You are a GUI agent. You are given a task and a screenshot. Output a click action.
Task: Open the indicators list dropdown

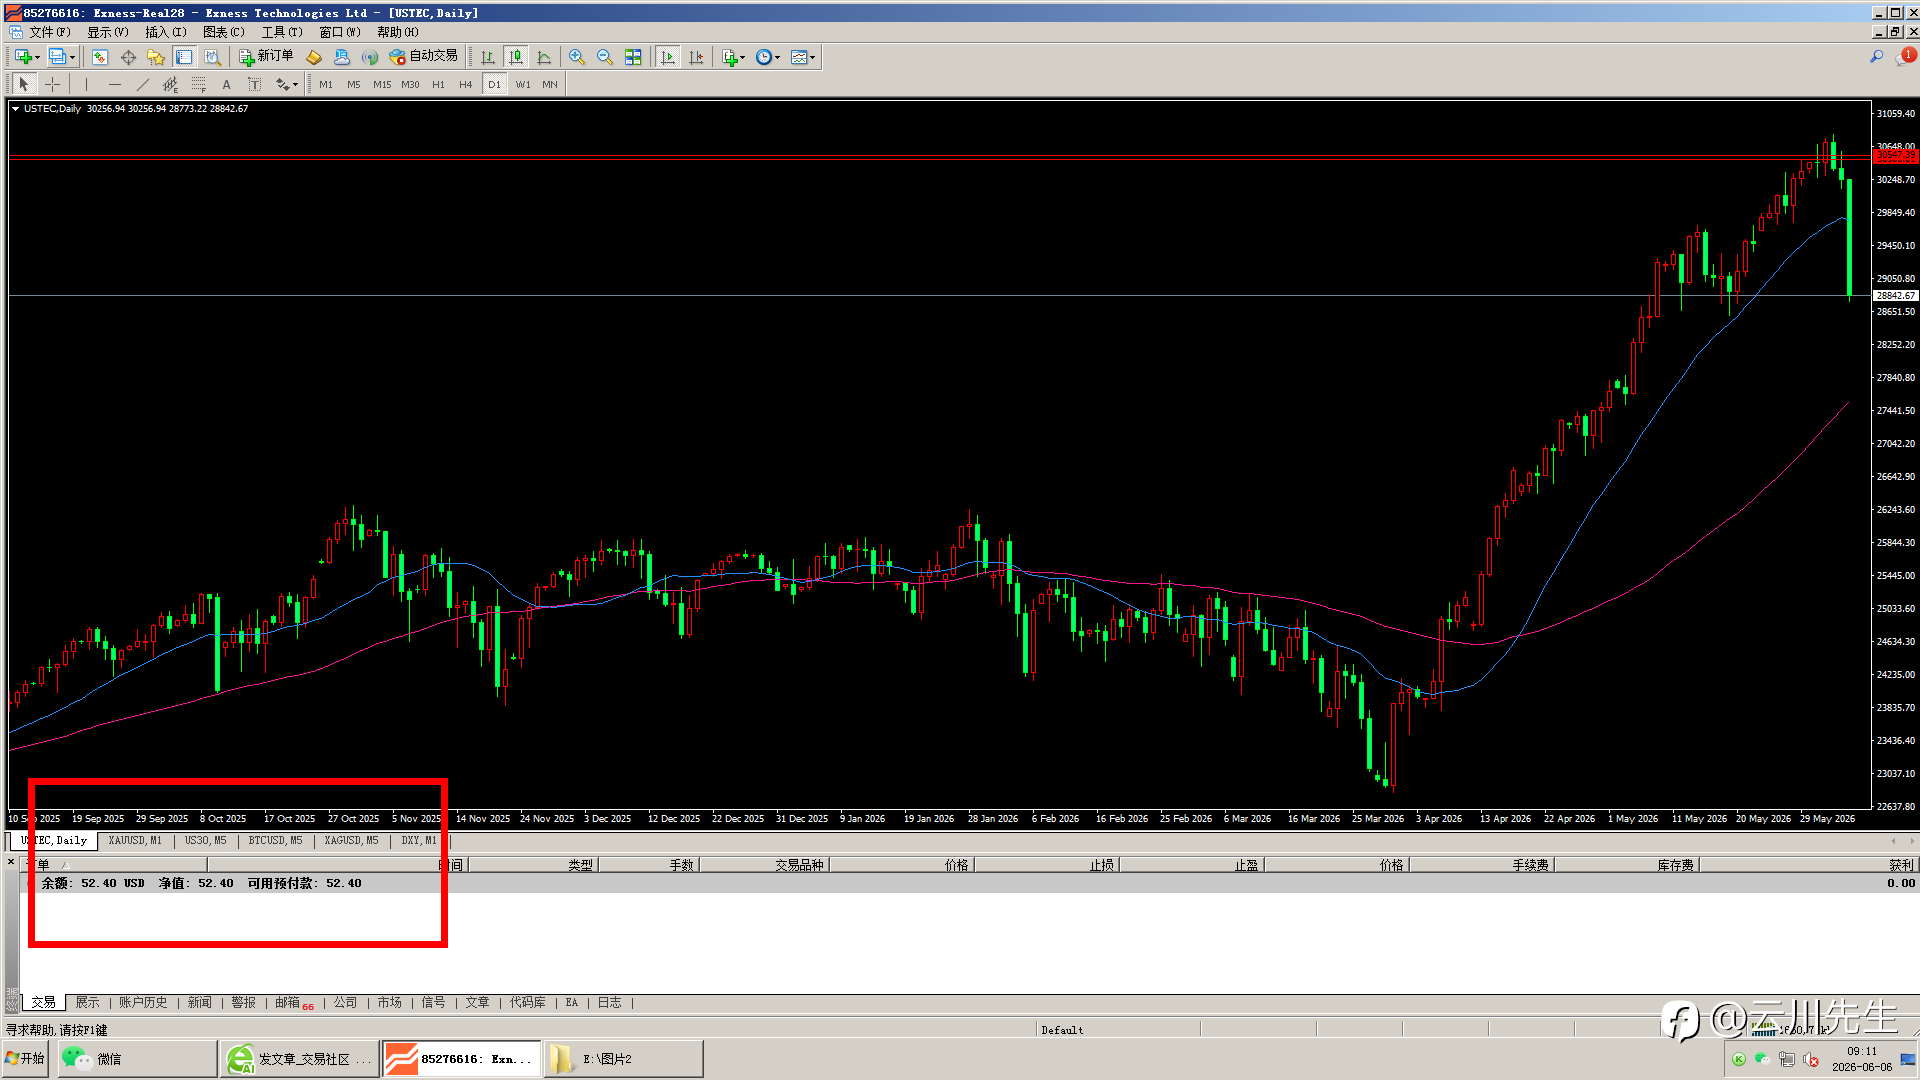point(733,57)
